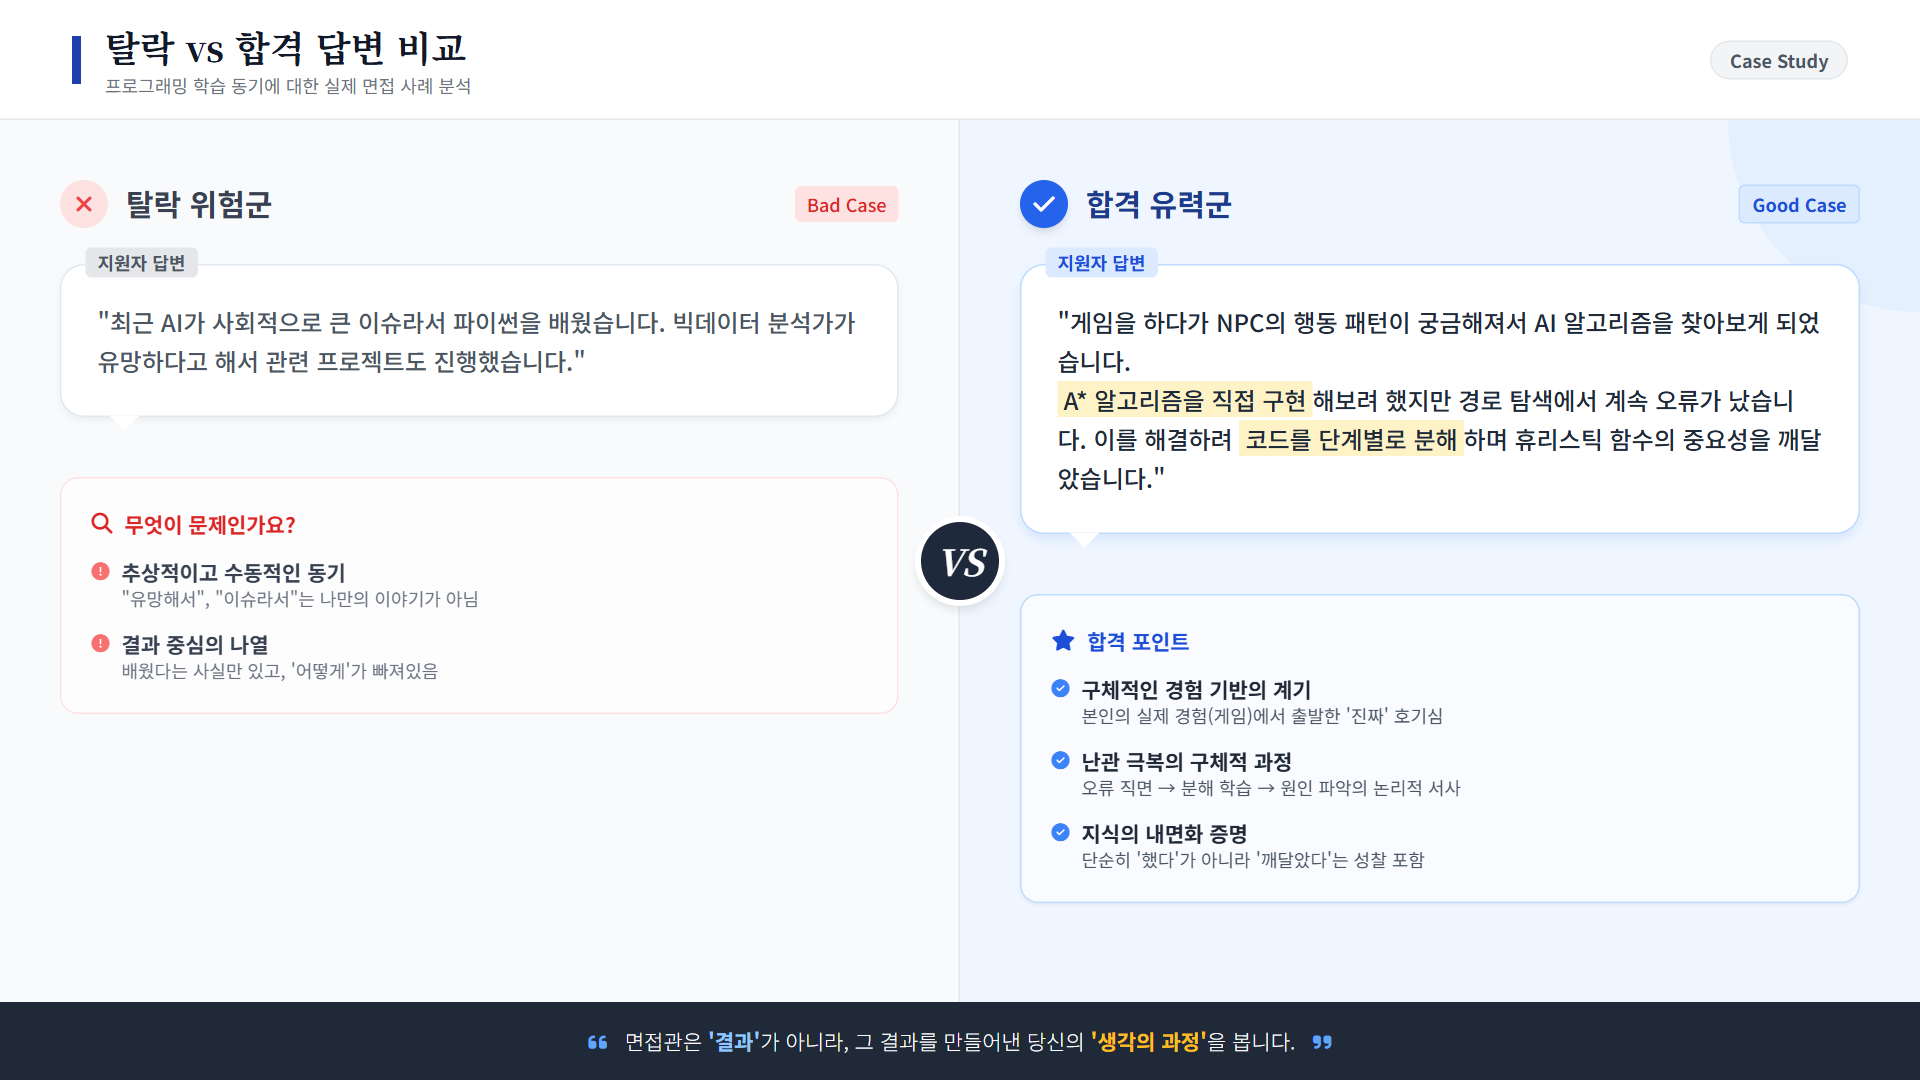Click the central VS circle badge
Screen dimensions: 1920x1080
960,561
